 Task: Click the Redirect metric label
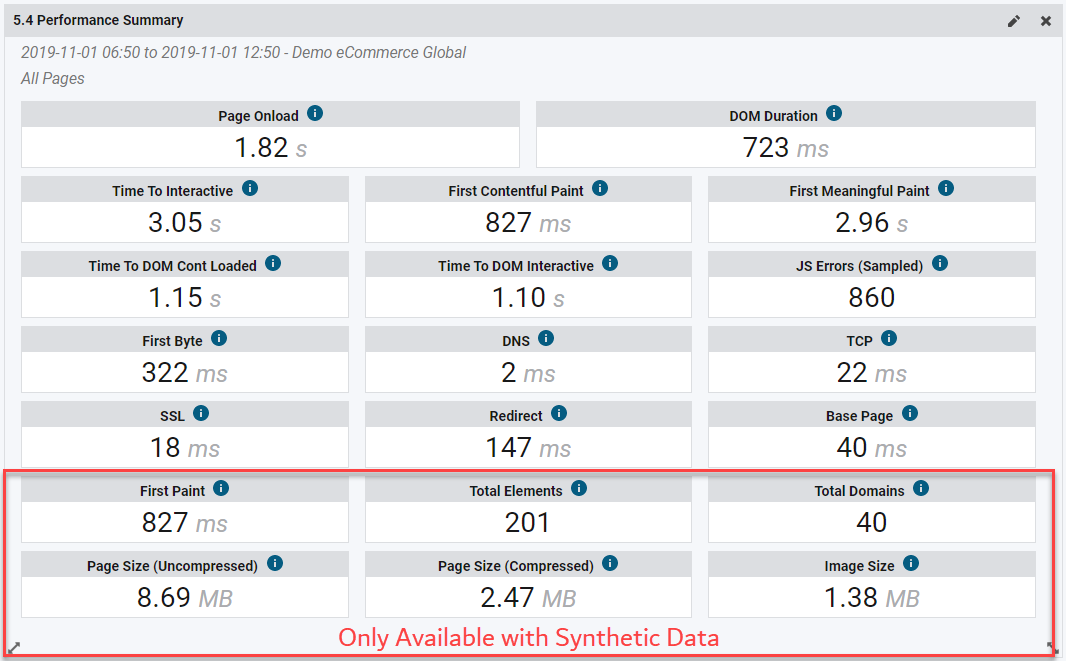tap(516, 416)
